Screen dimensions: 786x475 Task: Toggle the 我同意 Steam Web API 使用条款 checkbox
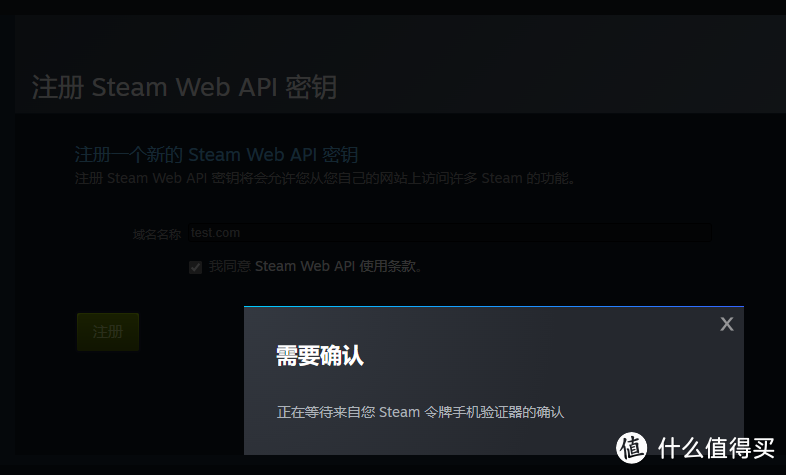(195, 267)
